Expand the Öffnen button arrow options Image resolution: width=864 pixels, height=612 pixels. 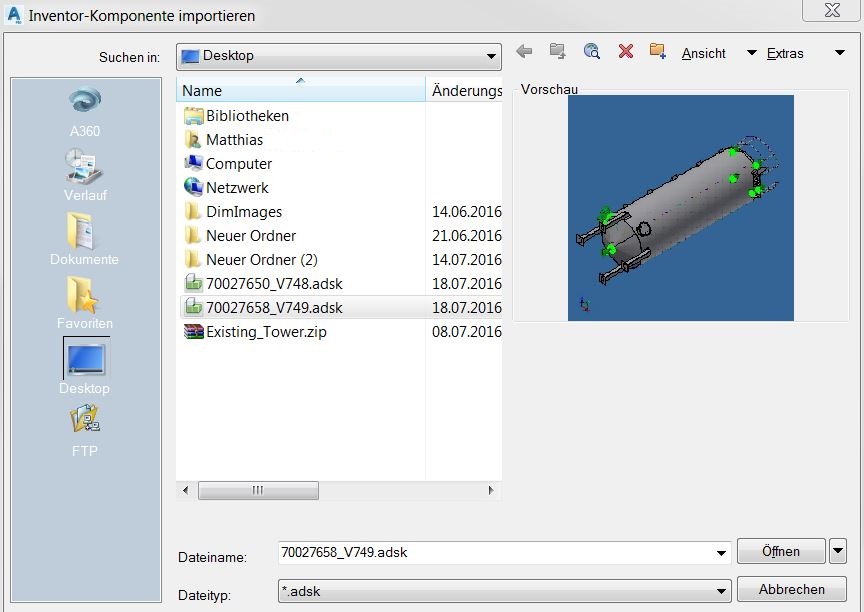pos(838,551)
